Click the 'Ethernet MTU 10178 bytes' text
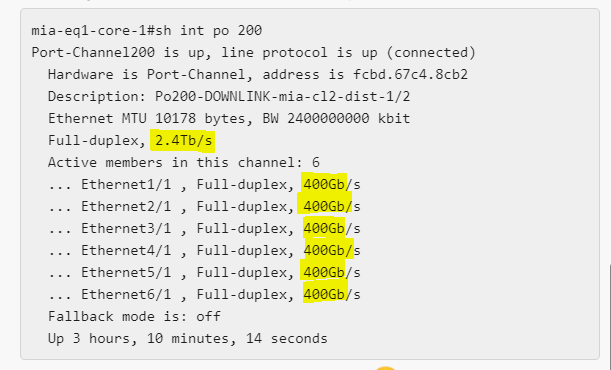This screenshot has width=611, height=370. click(147, 118)
